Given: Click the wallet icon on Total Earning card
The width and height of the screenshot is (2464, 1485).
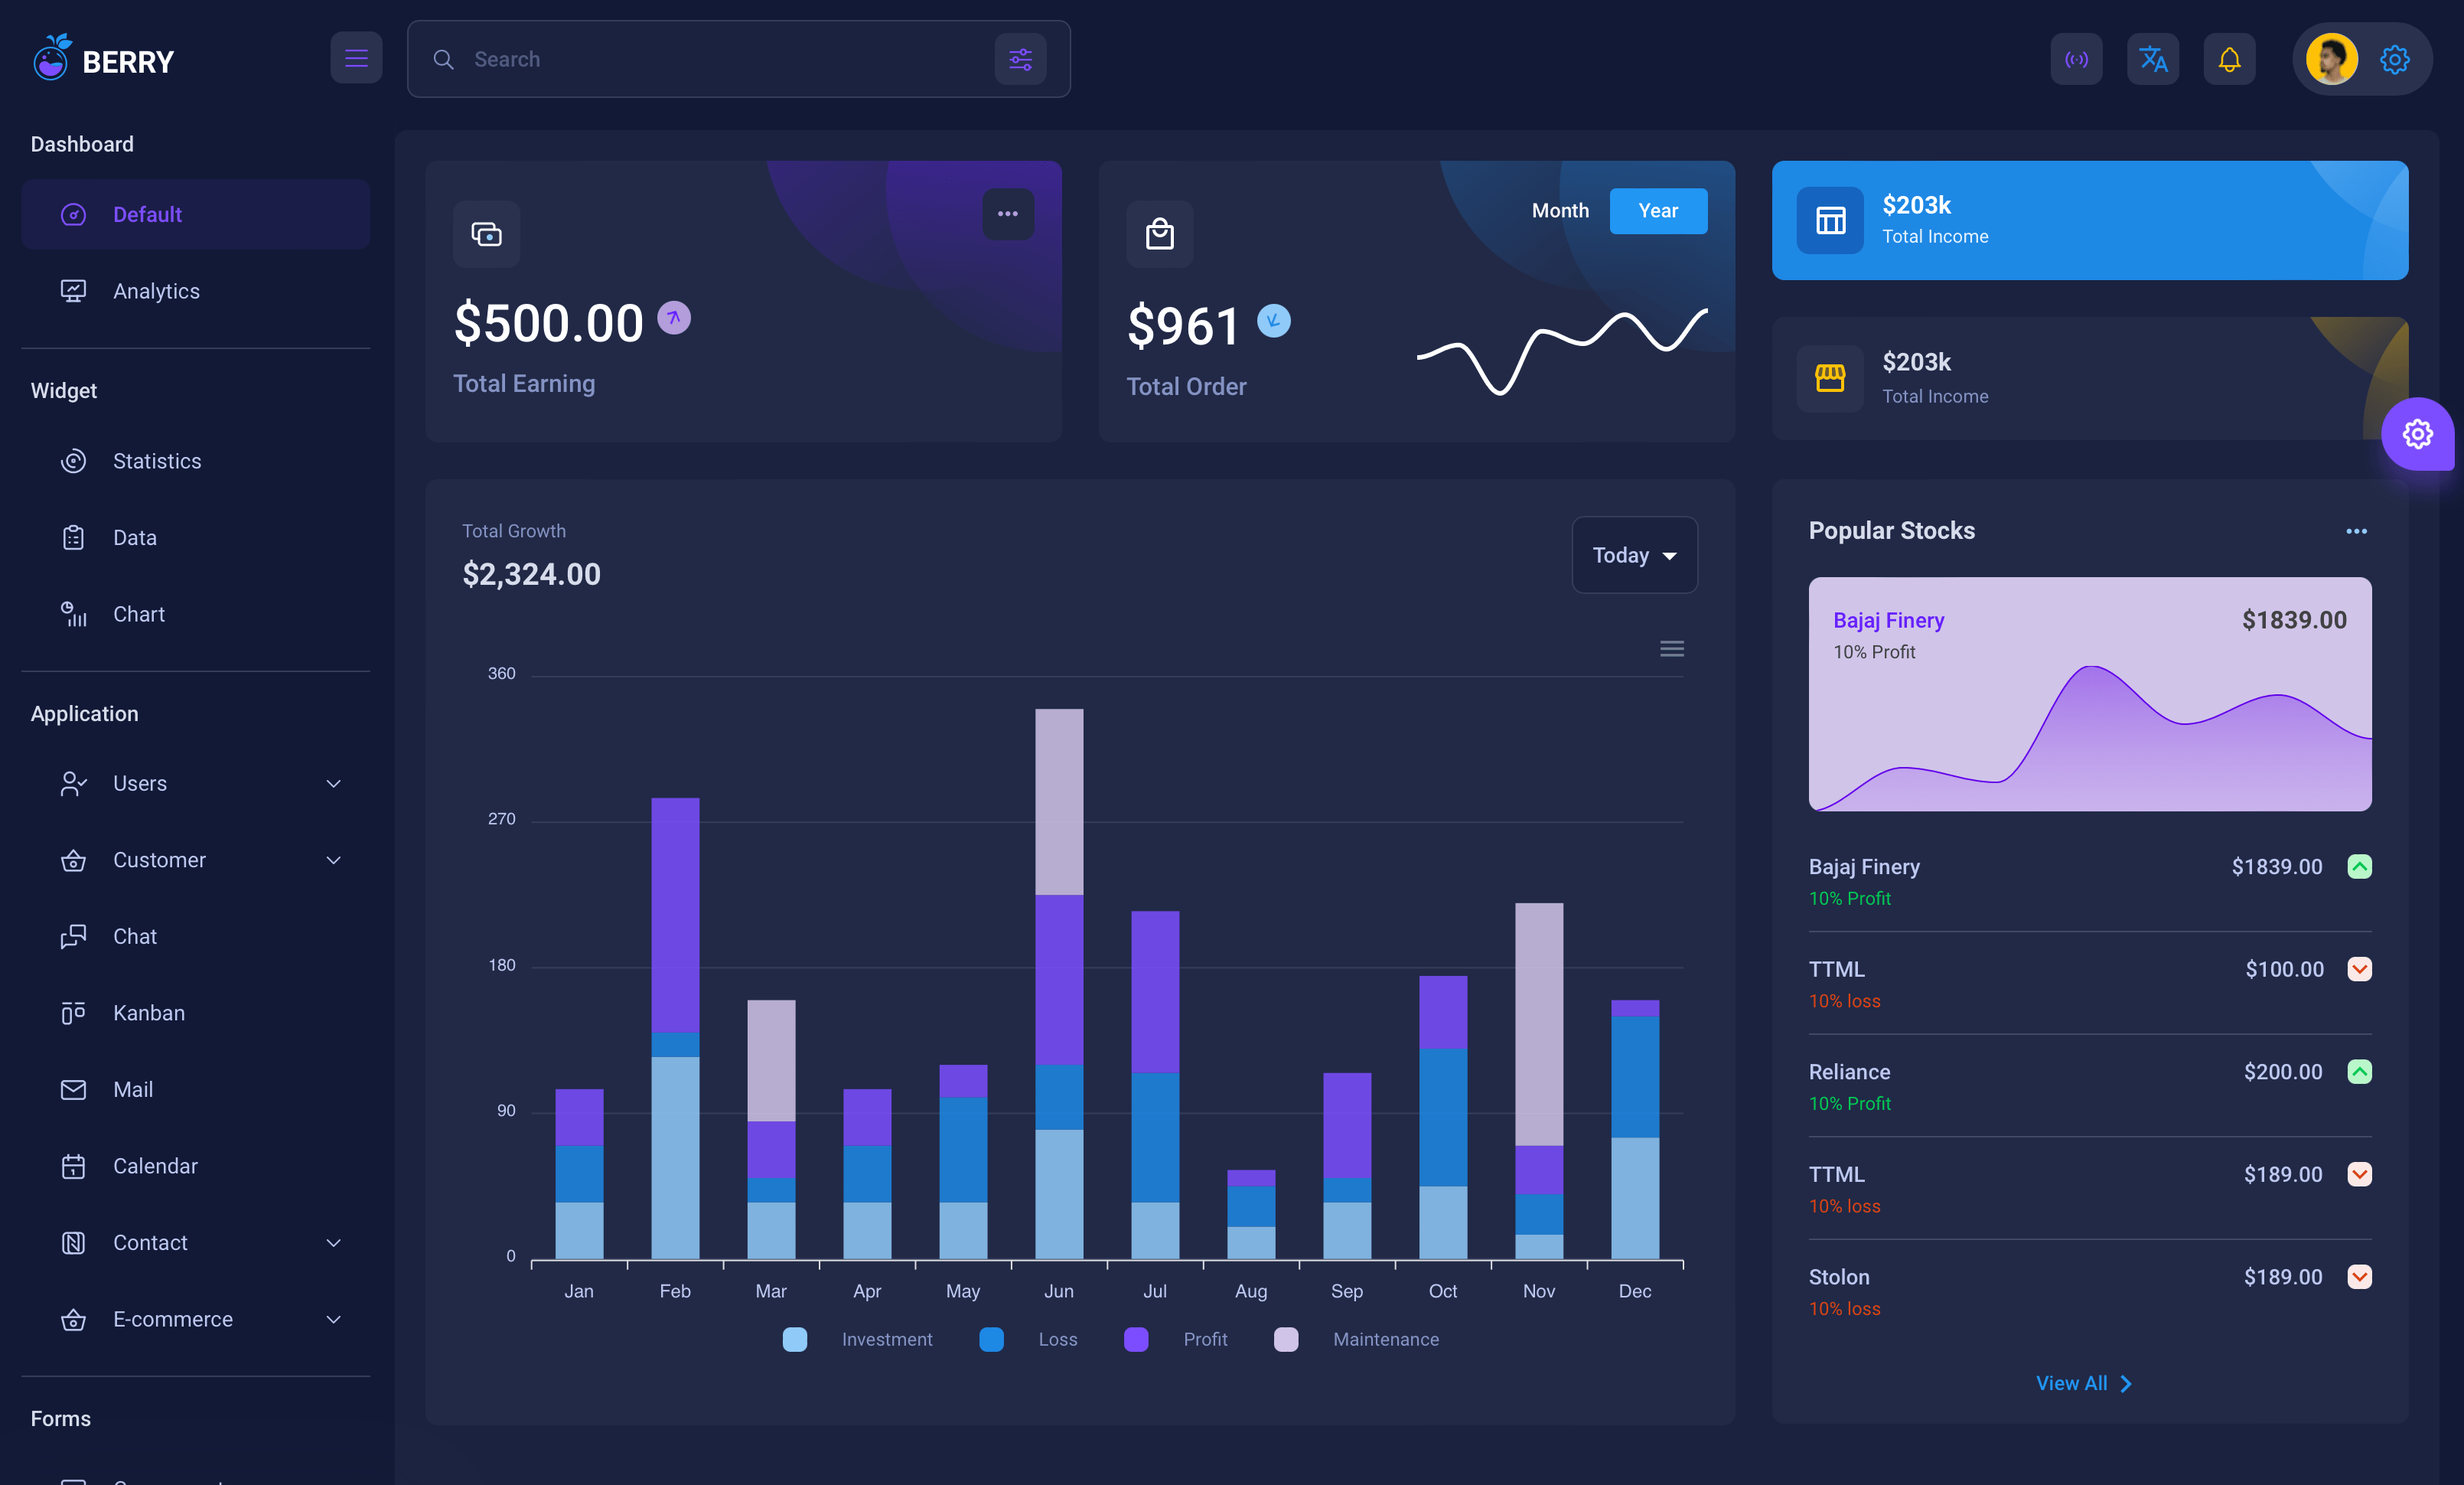Looking at the screenshot, I should [x=487, y=234].
